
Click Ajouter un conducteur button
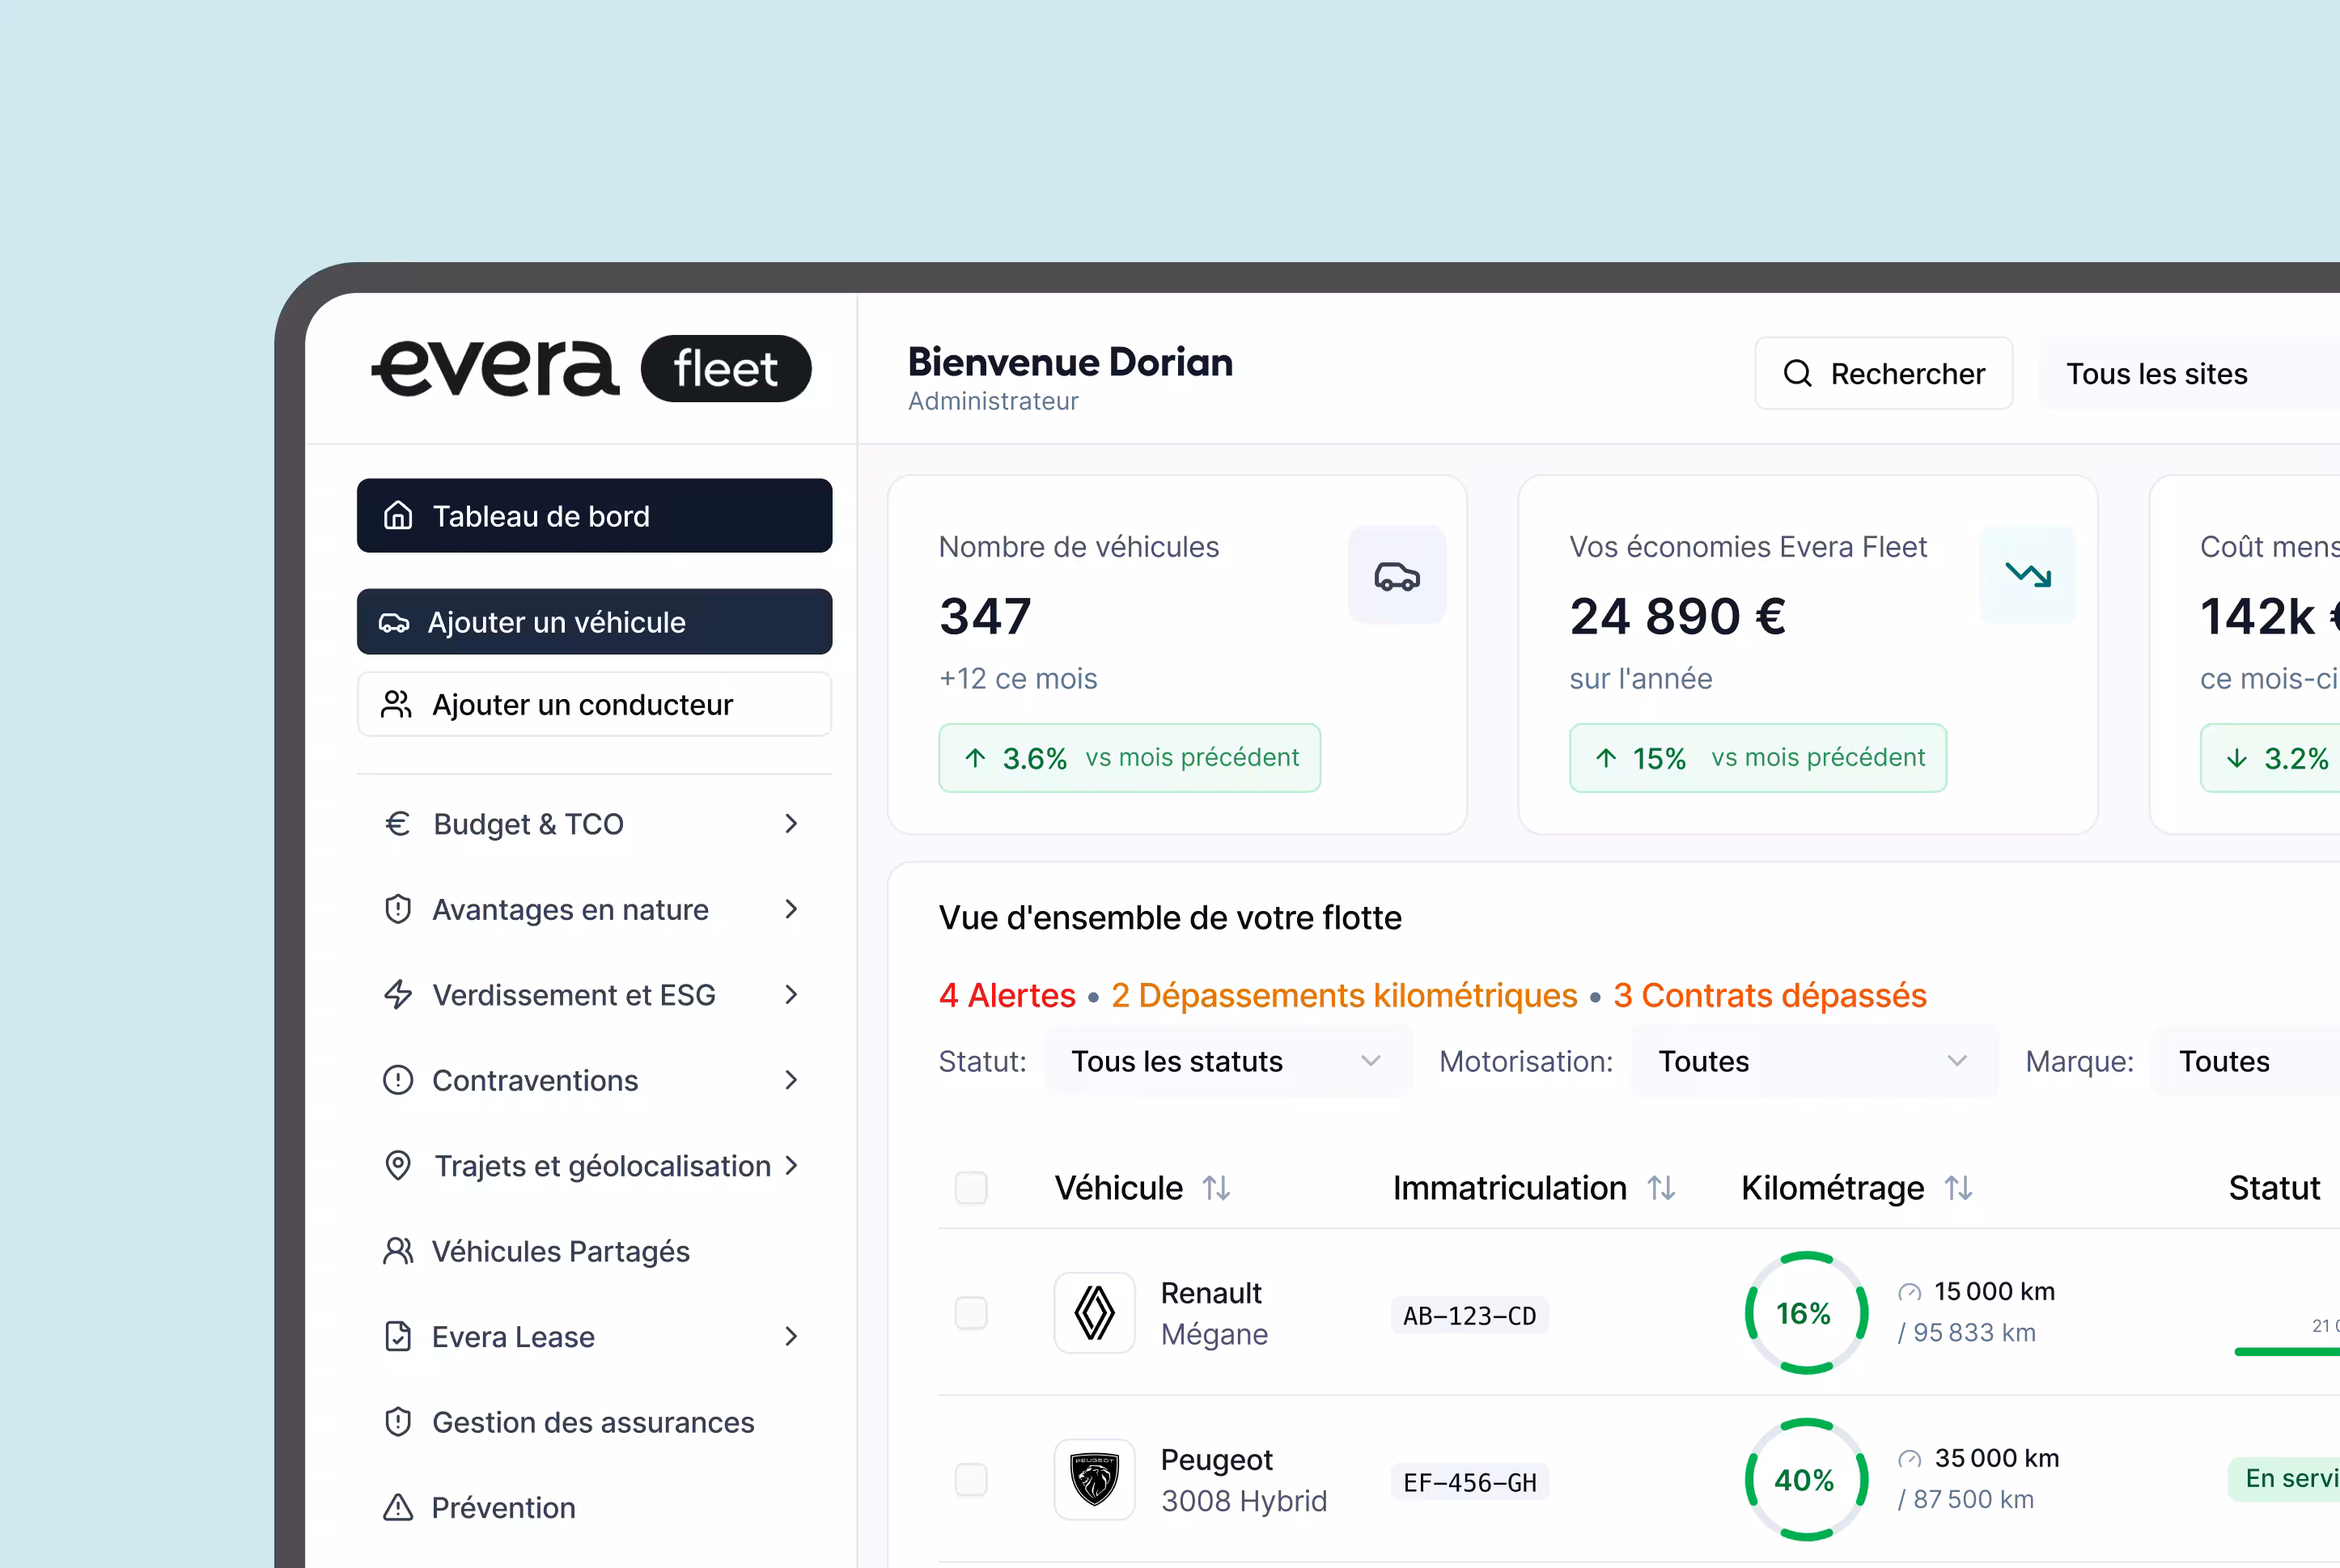pyautogui.click(x=593, y=705)
